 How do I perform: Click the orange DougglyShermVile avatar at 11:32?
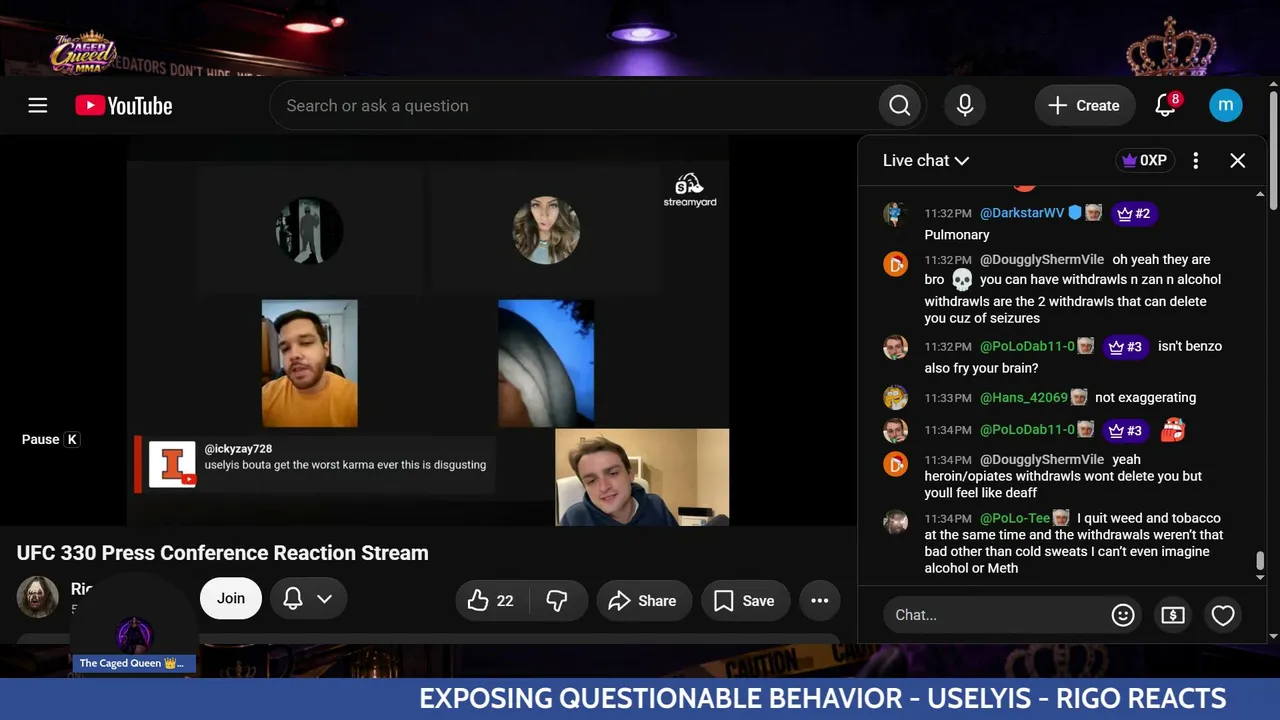click(x=895, y=263)
